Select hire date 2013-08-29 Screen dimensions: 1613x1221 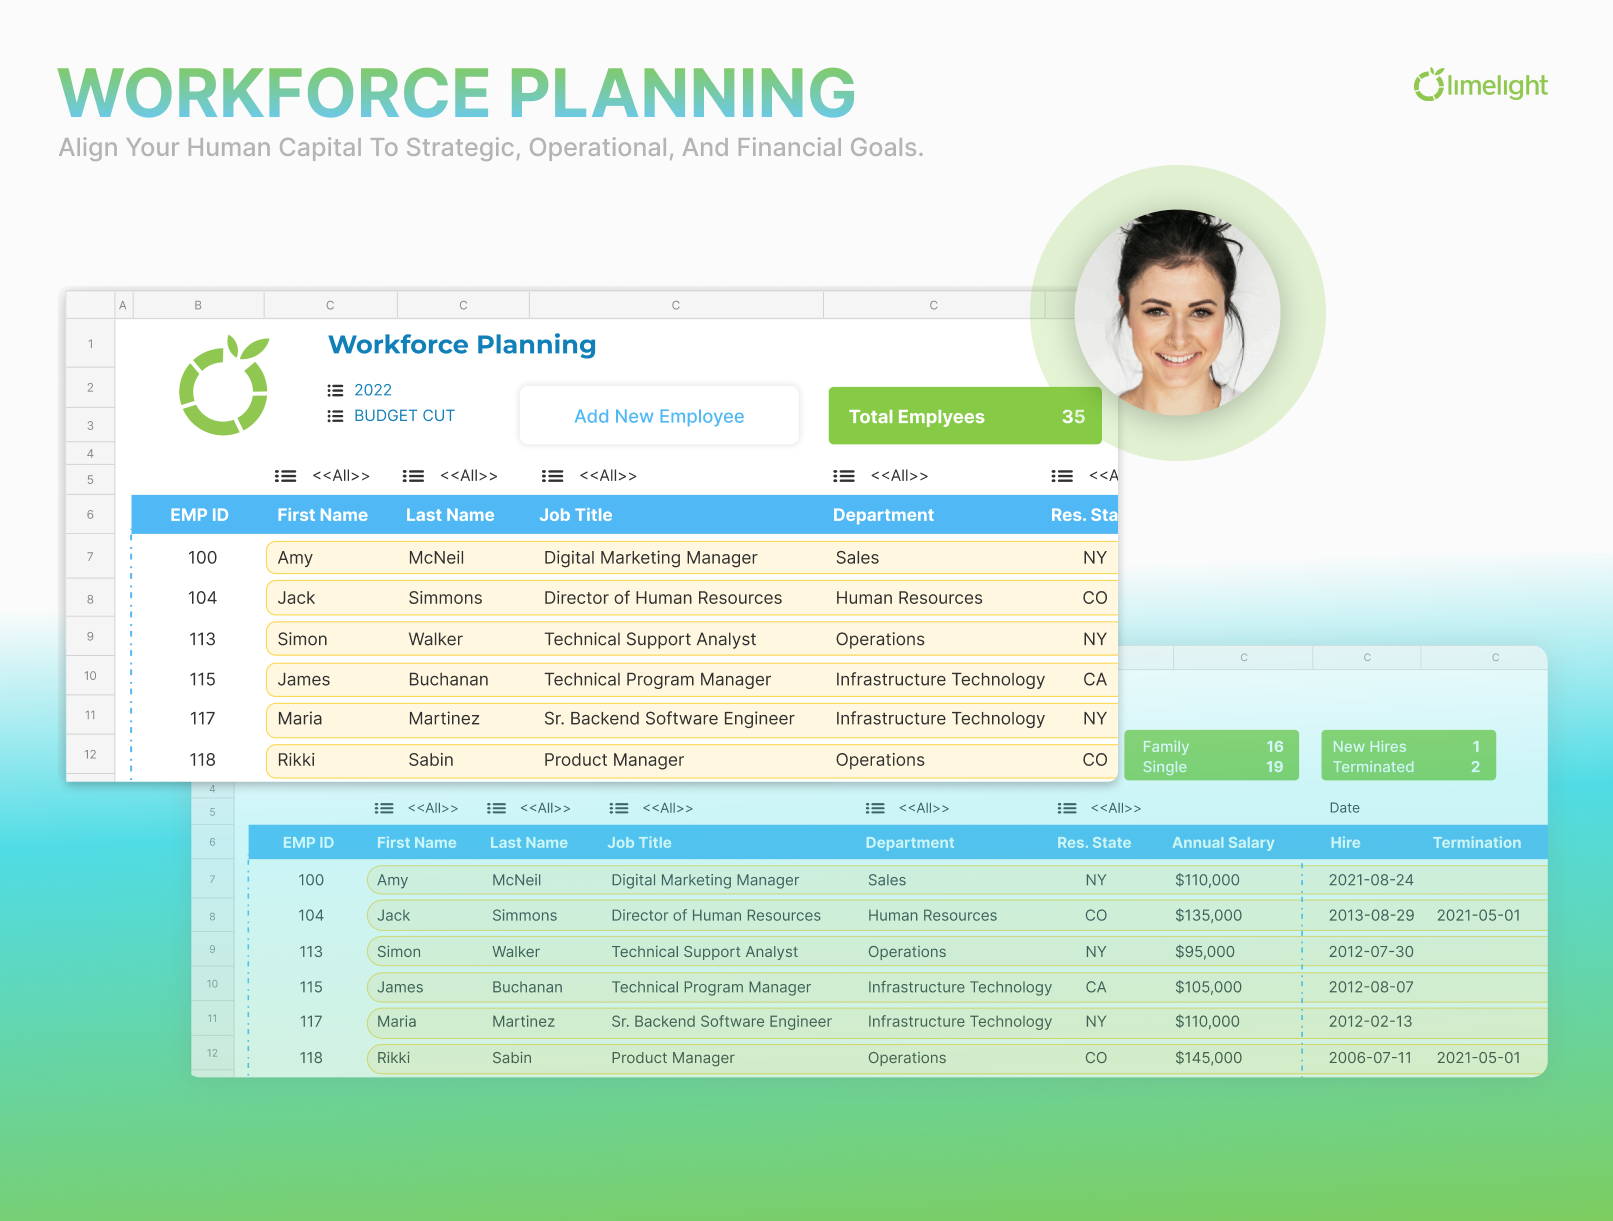click(x=1371, y=915)
